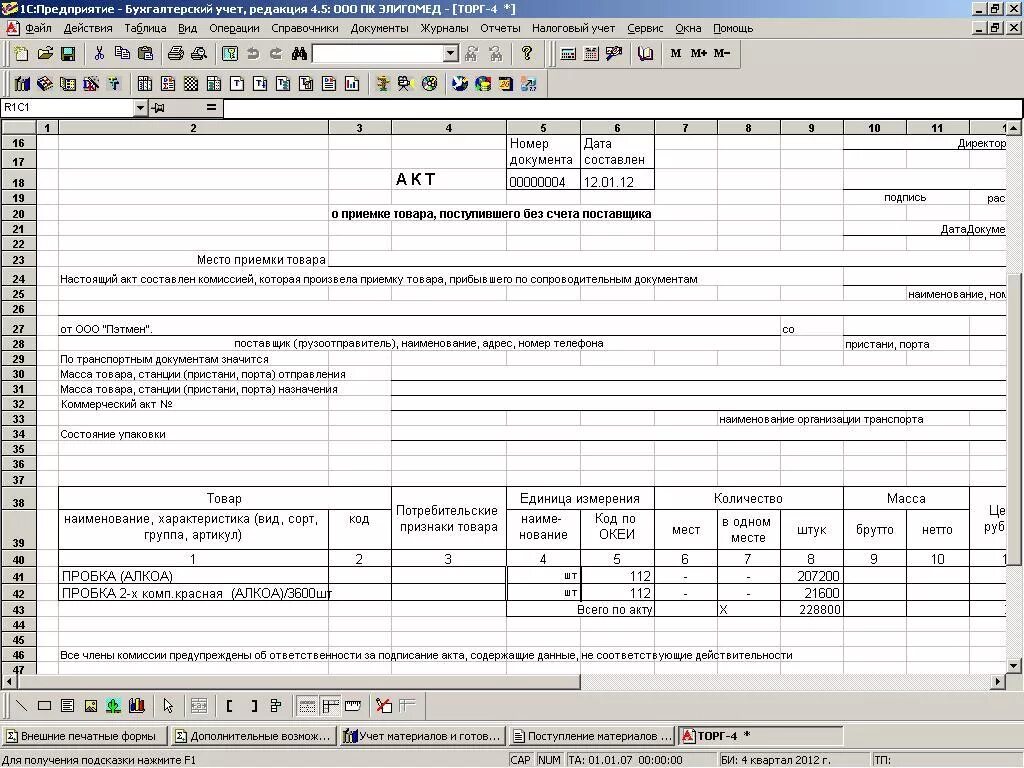Open the search text dropdown arrow

pyautogui.click(x=451, y=54)
